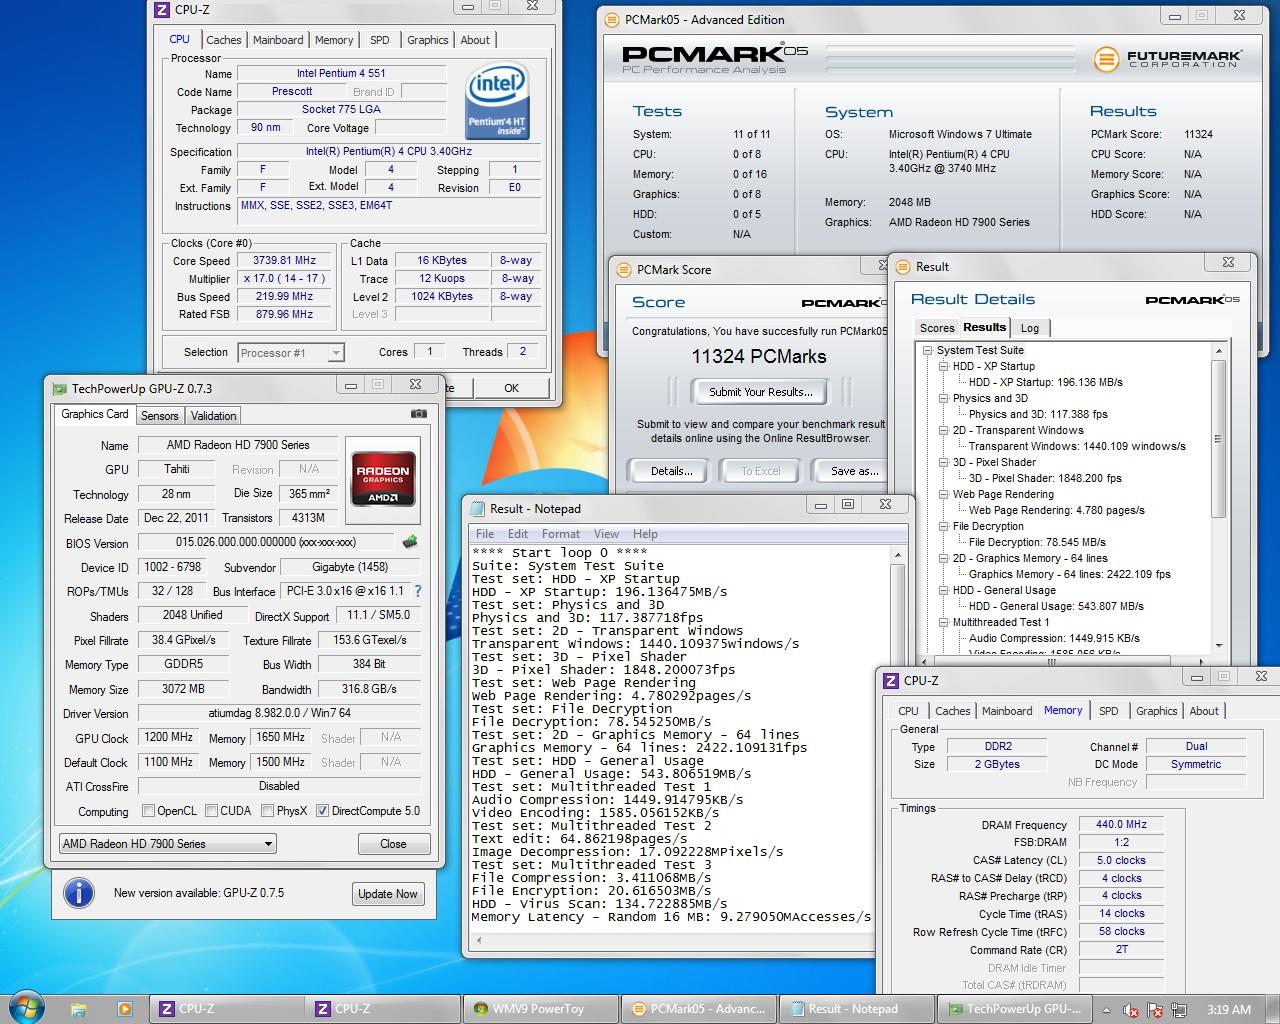Collapse the File Decryption node

click(943, 526)
